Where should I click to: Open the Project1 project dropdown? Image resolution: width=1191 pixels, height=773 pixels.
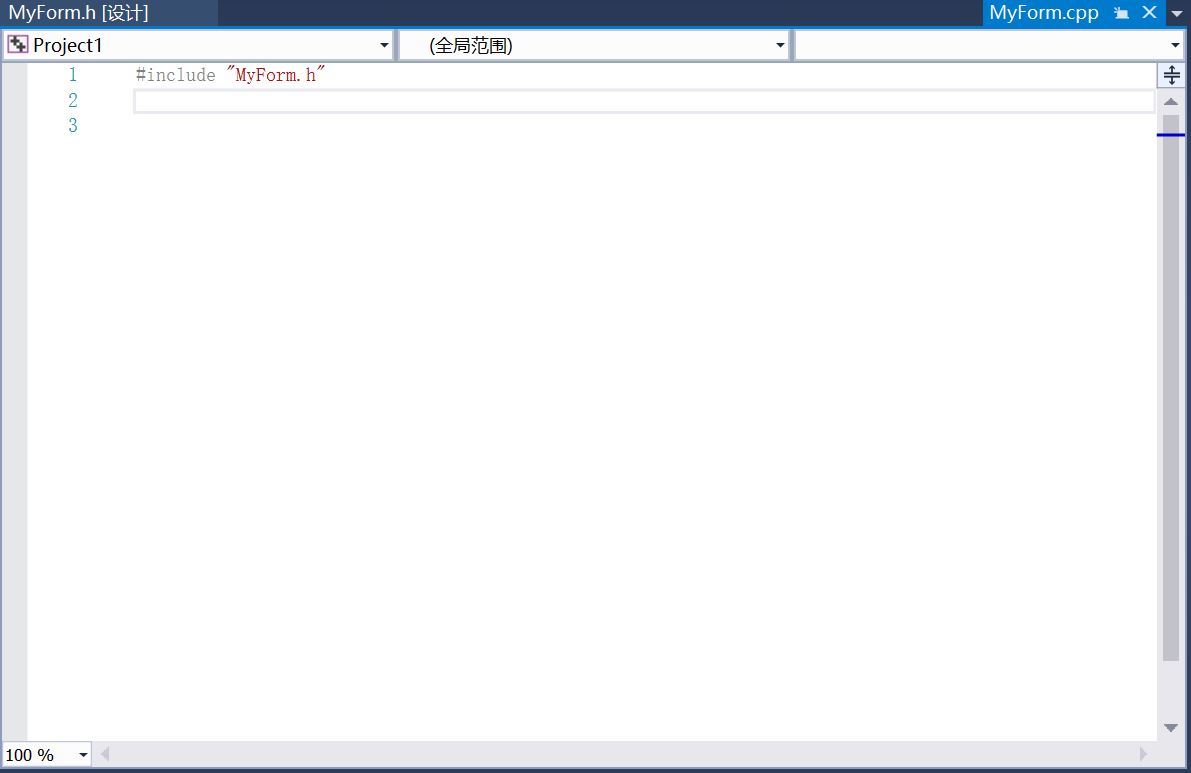tap(383, 45)
